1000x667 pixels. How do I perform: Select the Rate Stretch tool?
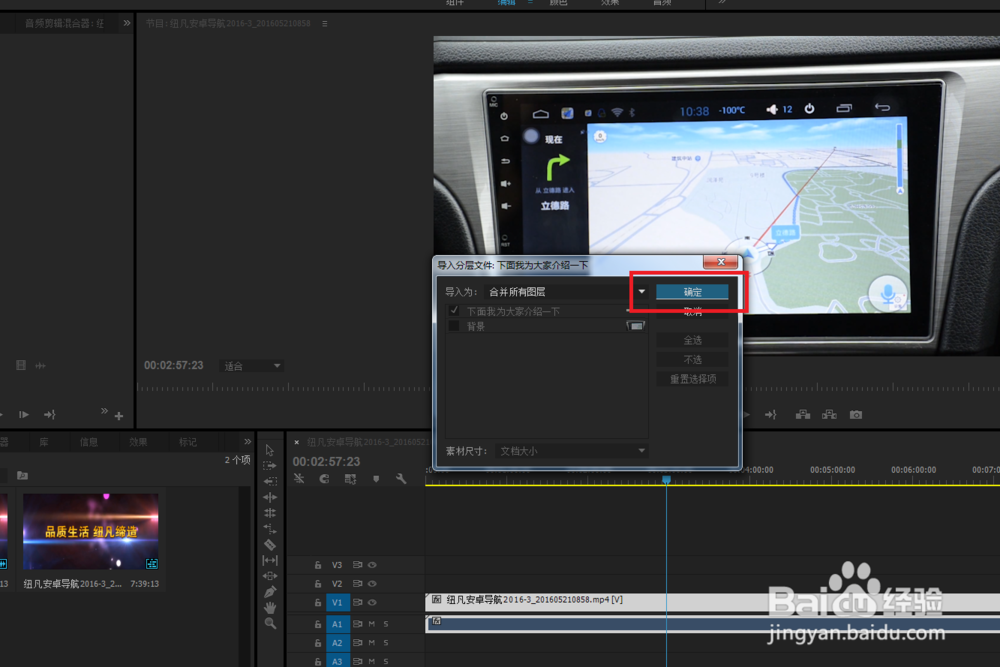click(x=270, y=529)
